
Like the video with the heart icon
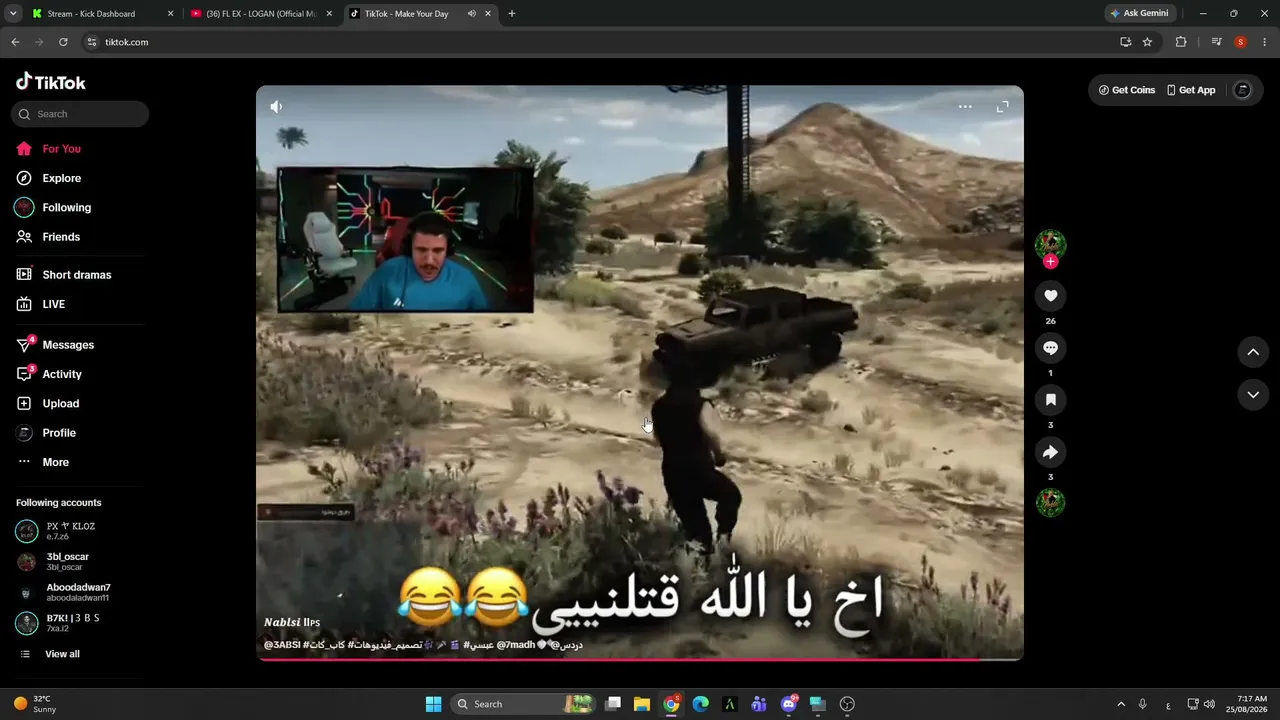pyautogui.click(x=1050, y=296)
